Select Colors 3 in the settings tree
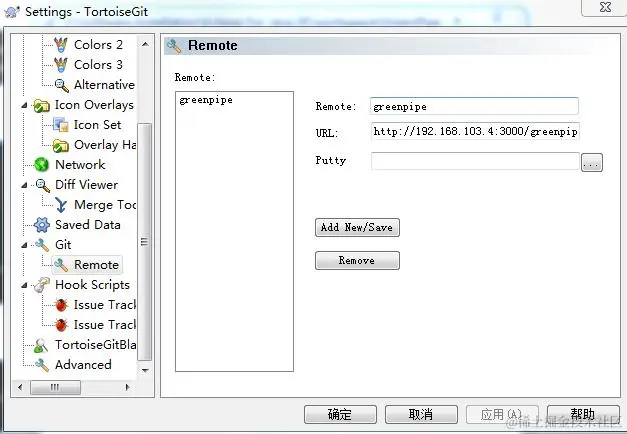 [98, 65]
